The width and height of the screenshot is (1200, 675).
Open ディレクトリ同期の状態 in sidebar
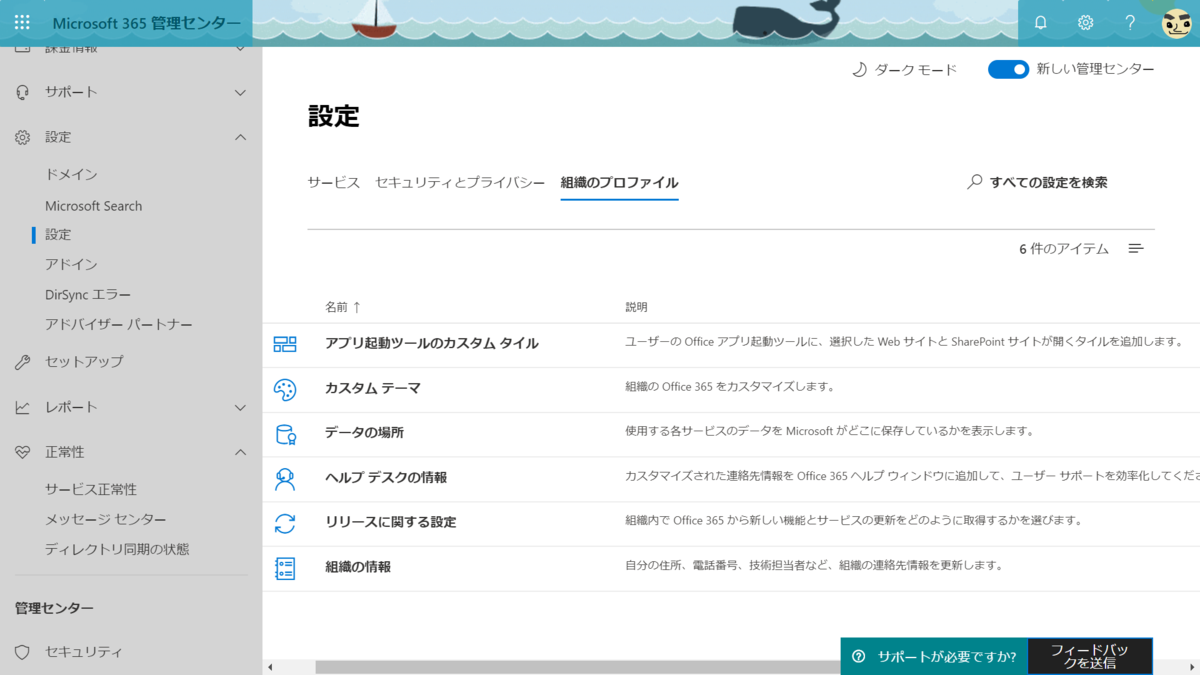point(117,550)
